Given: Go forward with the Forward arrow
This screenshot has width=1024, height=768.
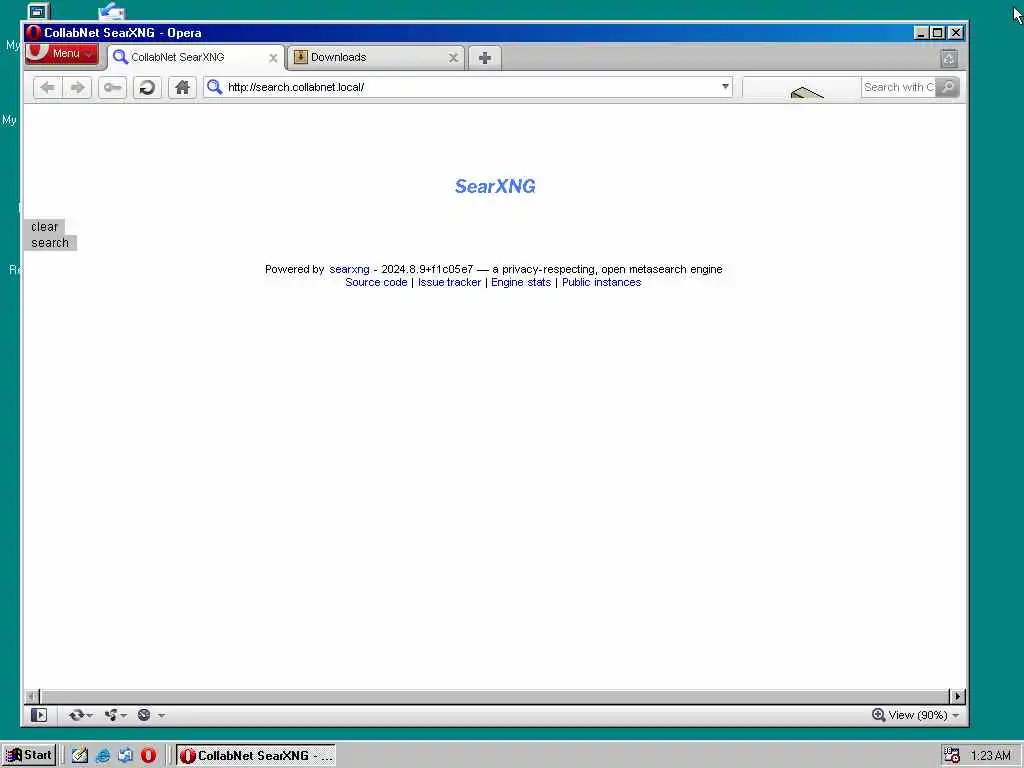Looking at the screenshot, I should coord(77,88).
